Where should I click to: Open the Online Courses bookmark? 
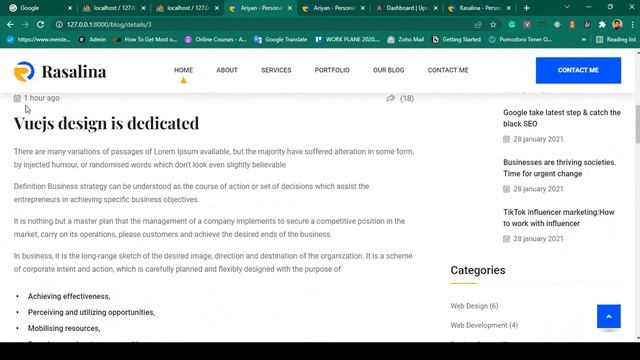216,40
